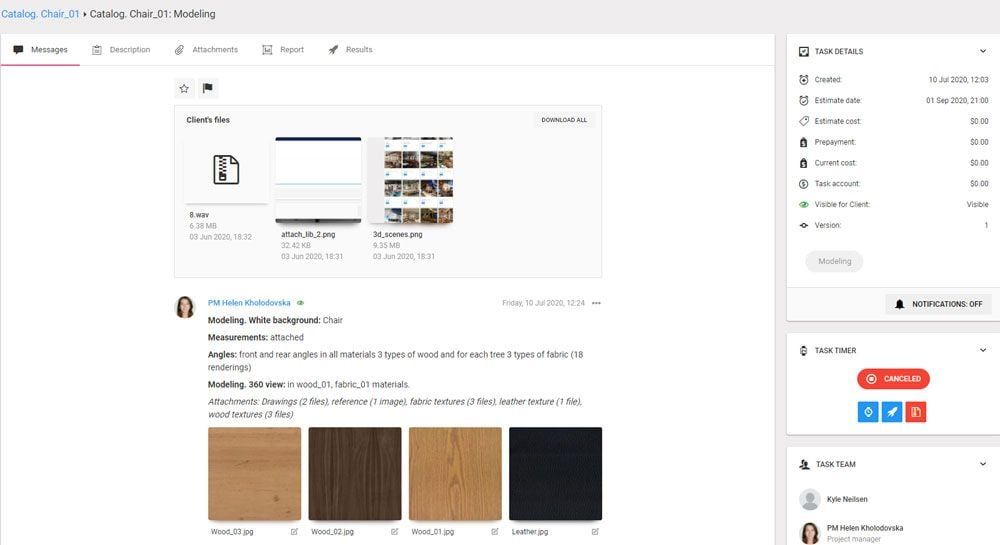The width and height of the screenshot is (1000, 545).
Task: Click PM Helen Kholodovska's avatar in Task Team
Action: coord(810,533)
